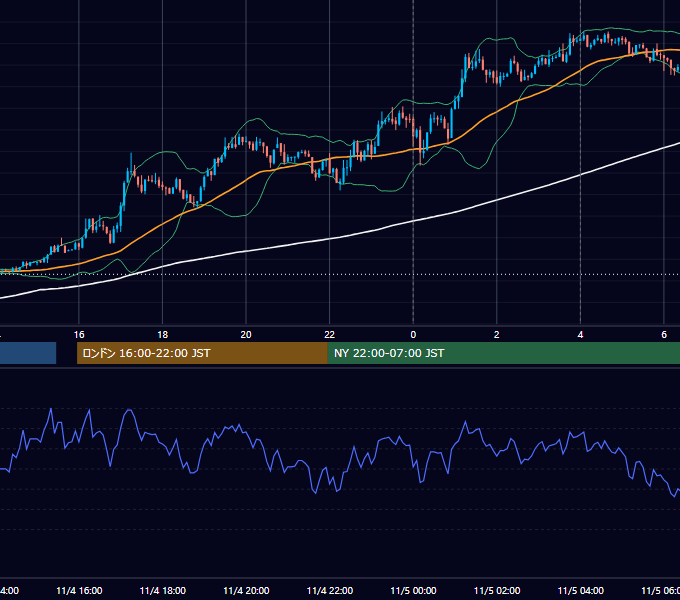Click the 16 hour label on upper axis

[79, 335]
